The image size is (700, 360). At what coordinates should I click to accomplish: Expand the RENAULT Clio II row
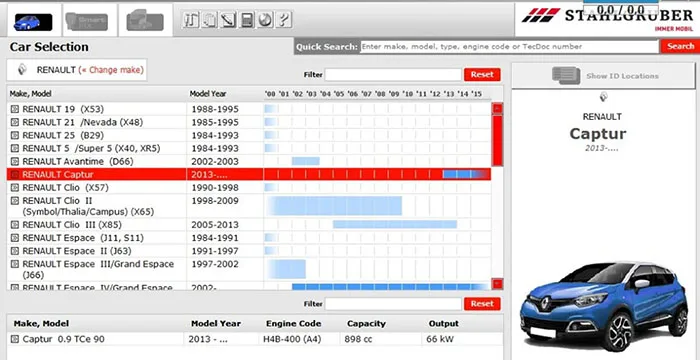tap(15, 201)
